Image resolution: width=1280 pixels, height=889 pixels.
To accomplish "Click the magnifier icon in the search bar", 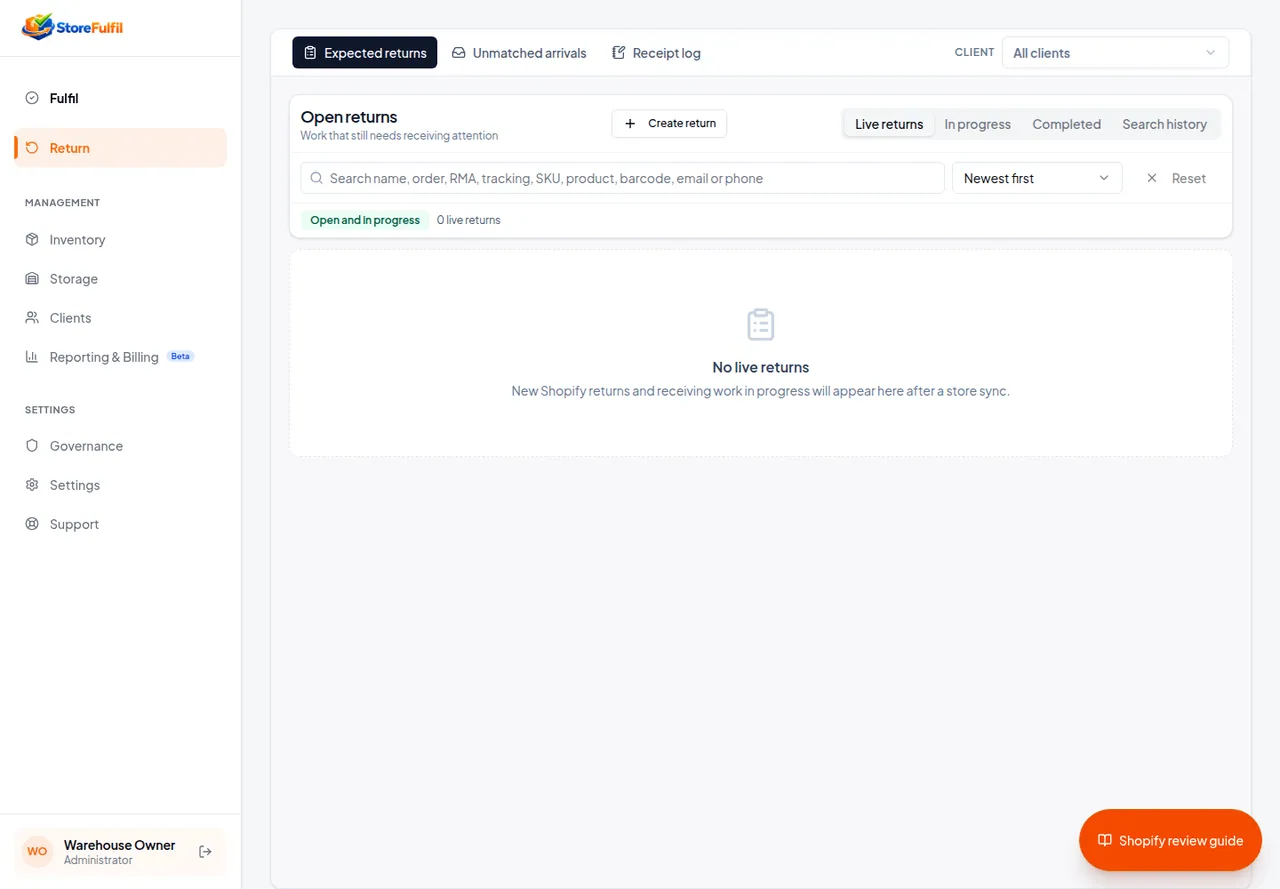I will pyautogui.click(x=317, y=178).
